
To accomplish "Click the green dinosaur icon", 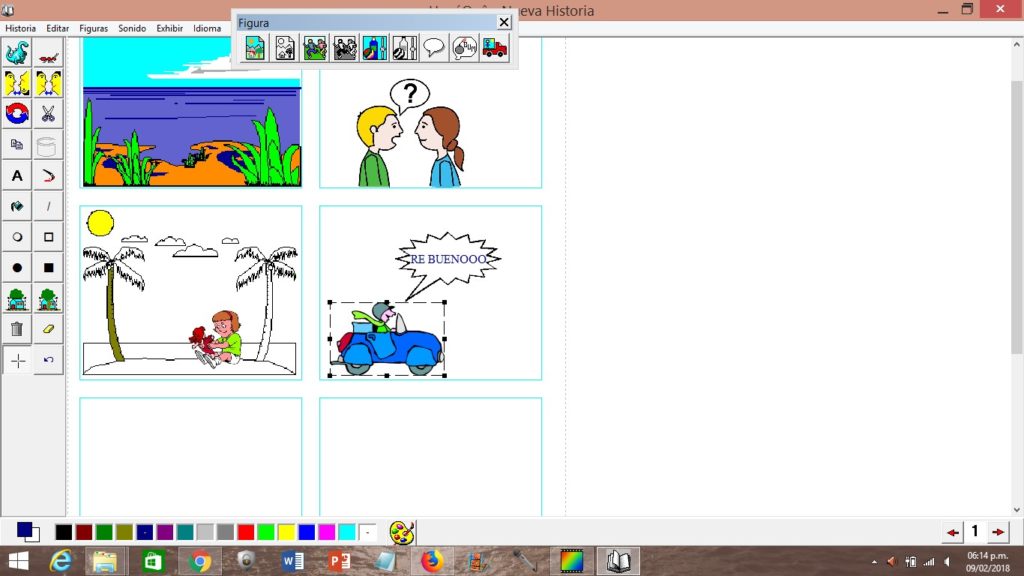I will click(17, 53).
